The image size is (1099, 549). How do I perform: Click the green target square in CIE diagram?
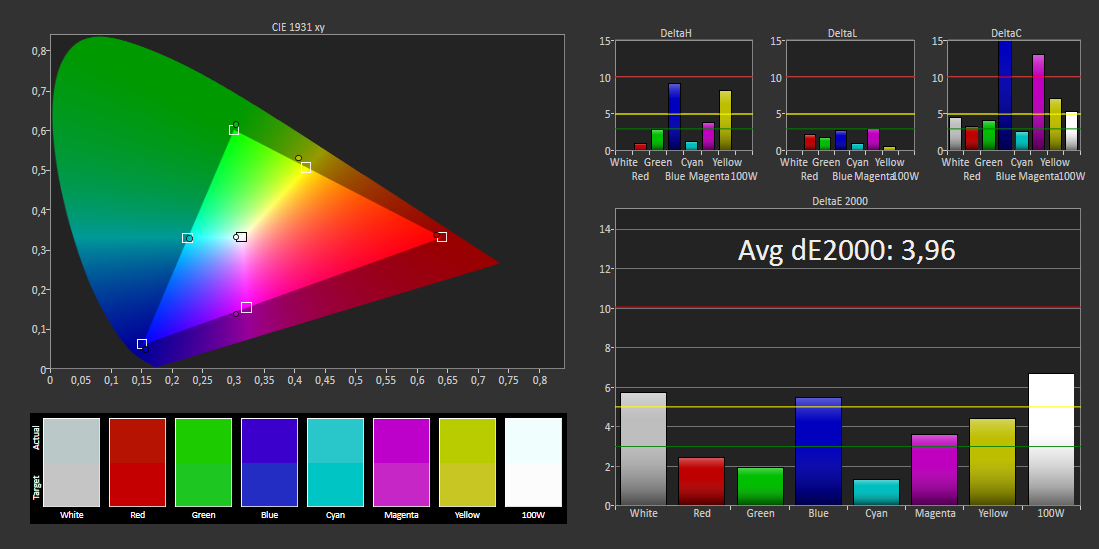233,130
